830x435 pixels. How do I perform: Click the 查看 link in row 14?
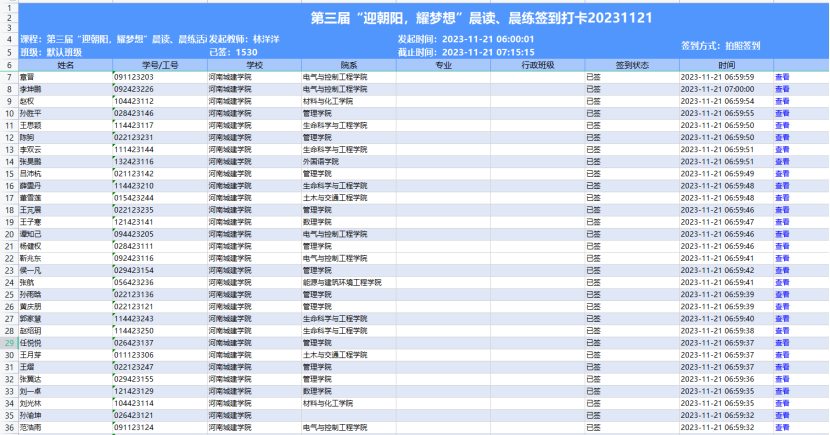click(782, 161)
